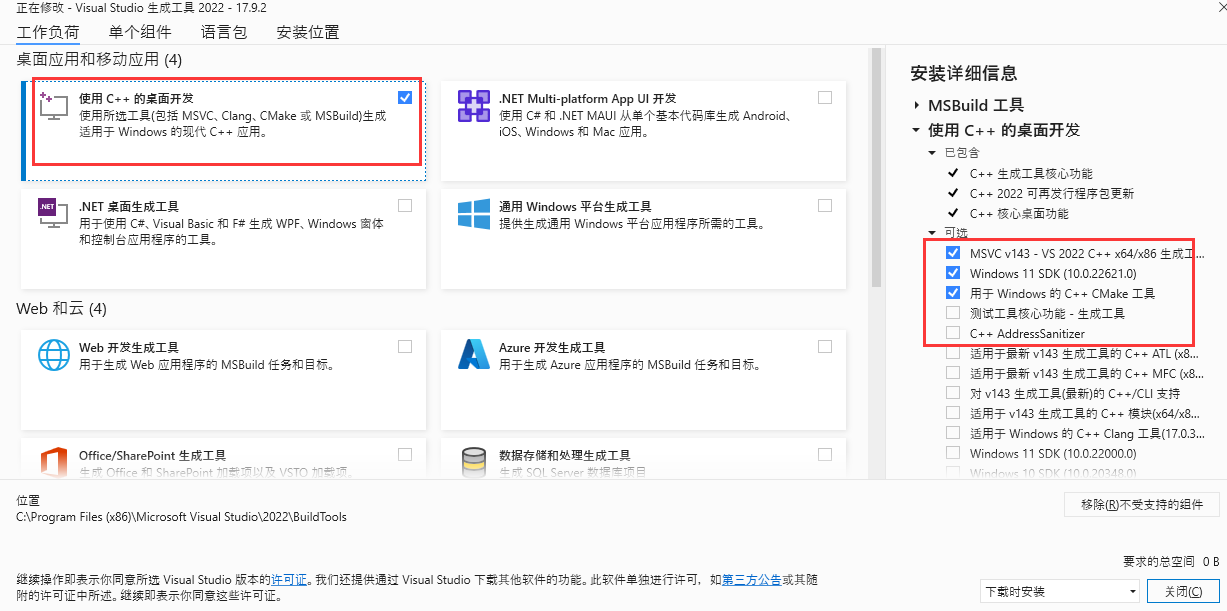Click the Universal Windows Platform build tools icon
This screenshot has width=1227, height=611.
click(473, 213)
